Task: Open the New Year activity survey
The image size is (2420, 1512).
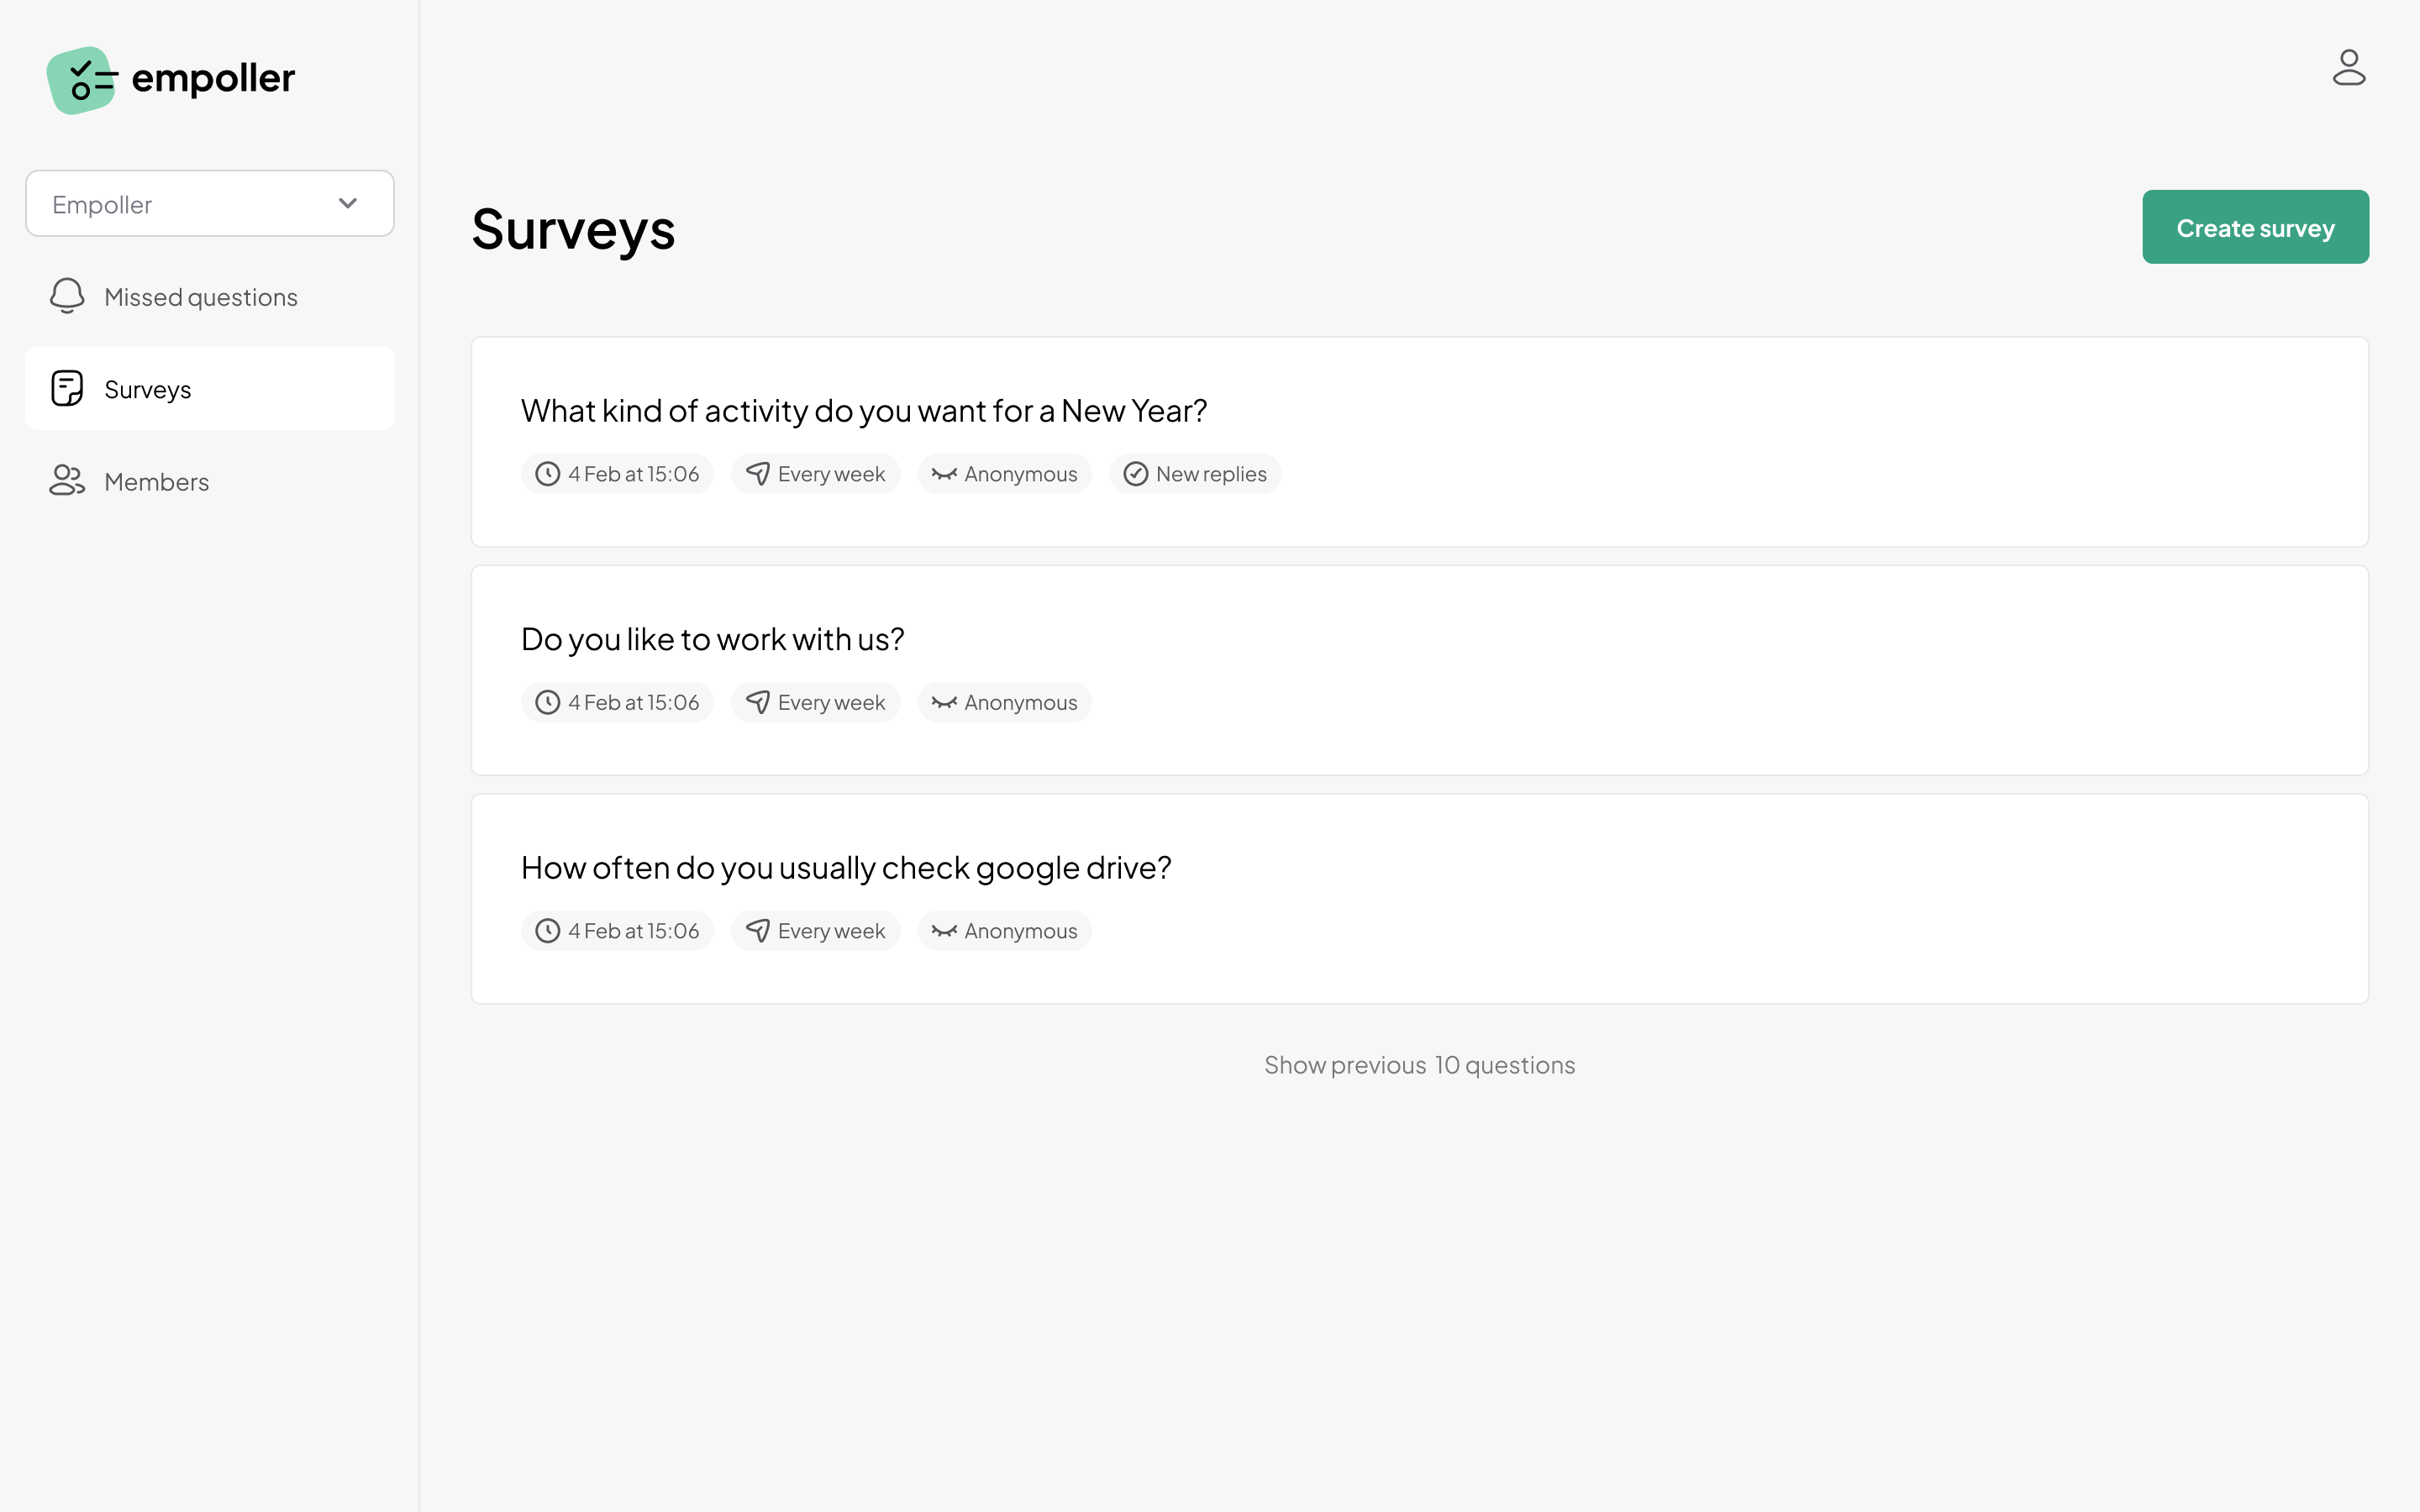Action: (x=1419, y=442)
